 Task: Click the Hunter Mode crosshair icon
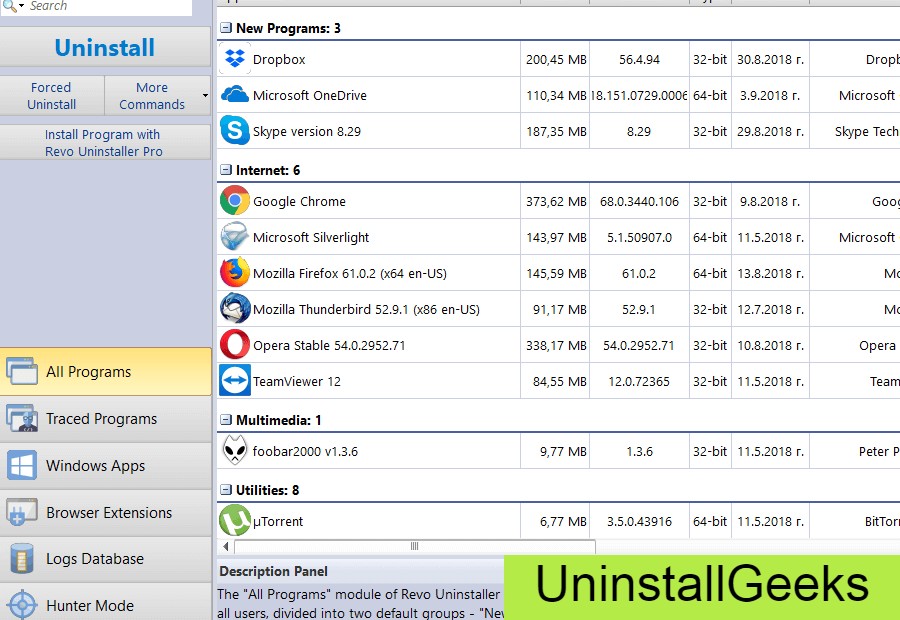click(x=22, y=604)
